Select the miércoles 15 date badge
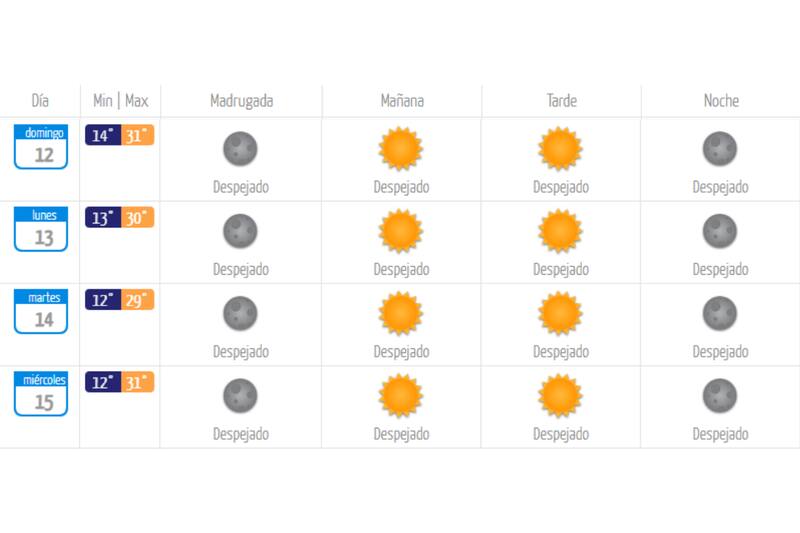Viewport: 800px width, 533px height. [x=41, y=394]
